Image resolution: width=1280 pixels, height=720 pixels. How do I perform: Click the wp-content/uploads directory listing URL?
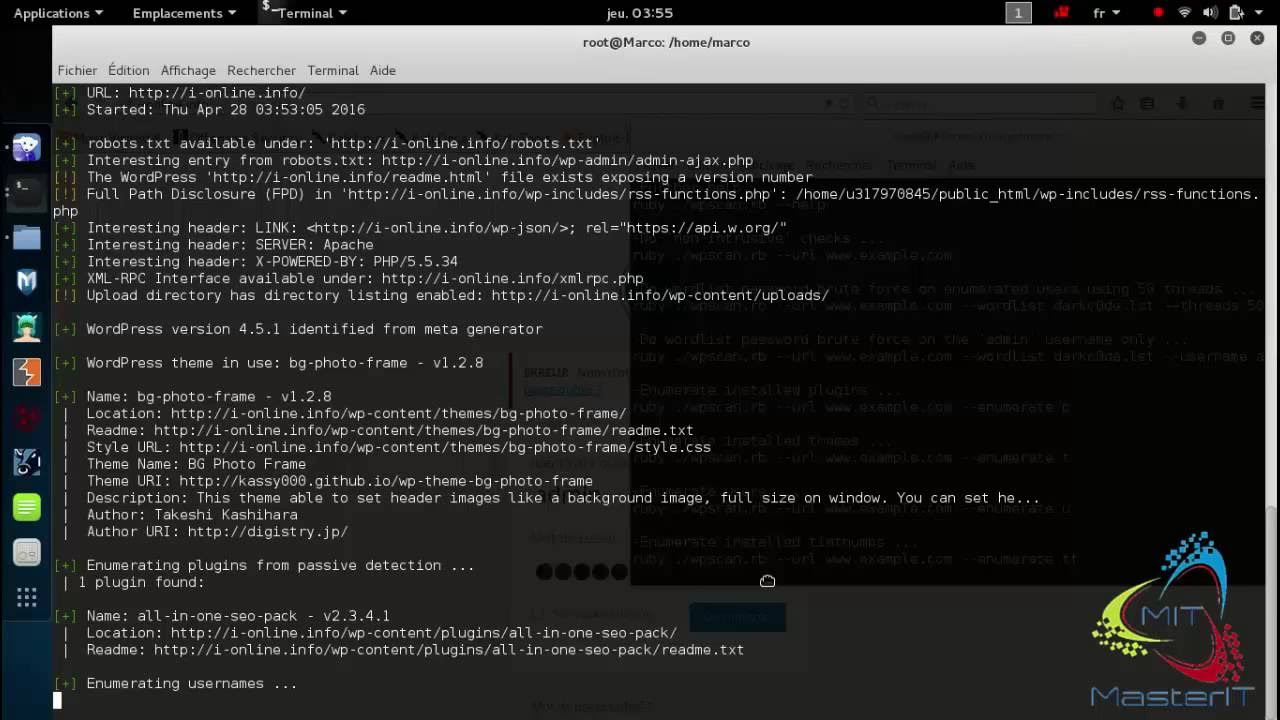[x=659, y=296]
